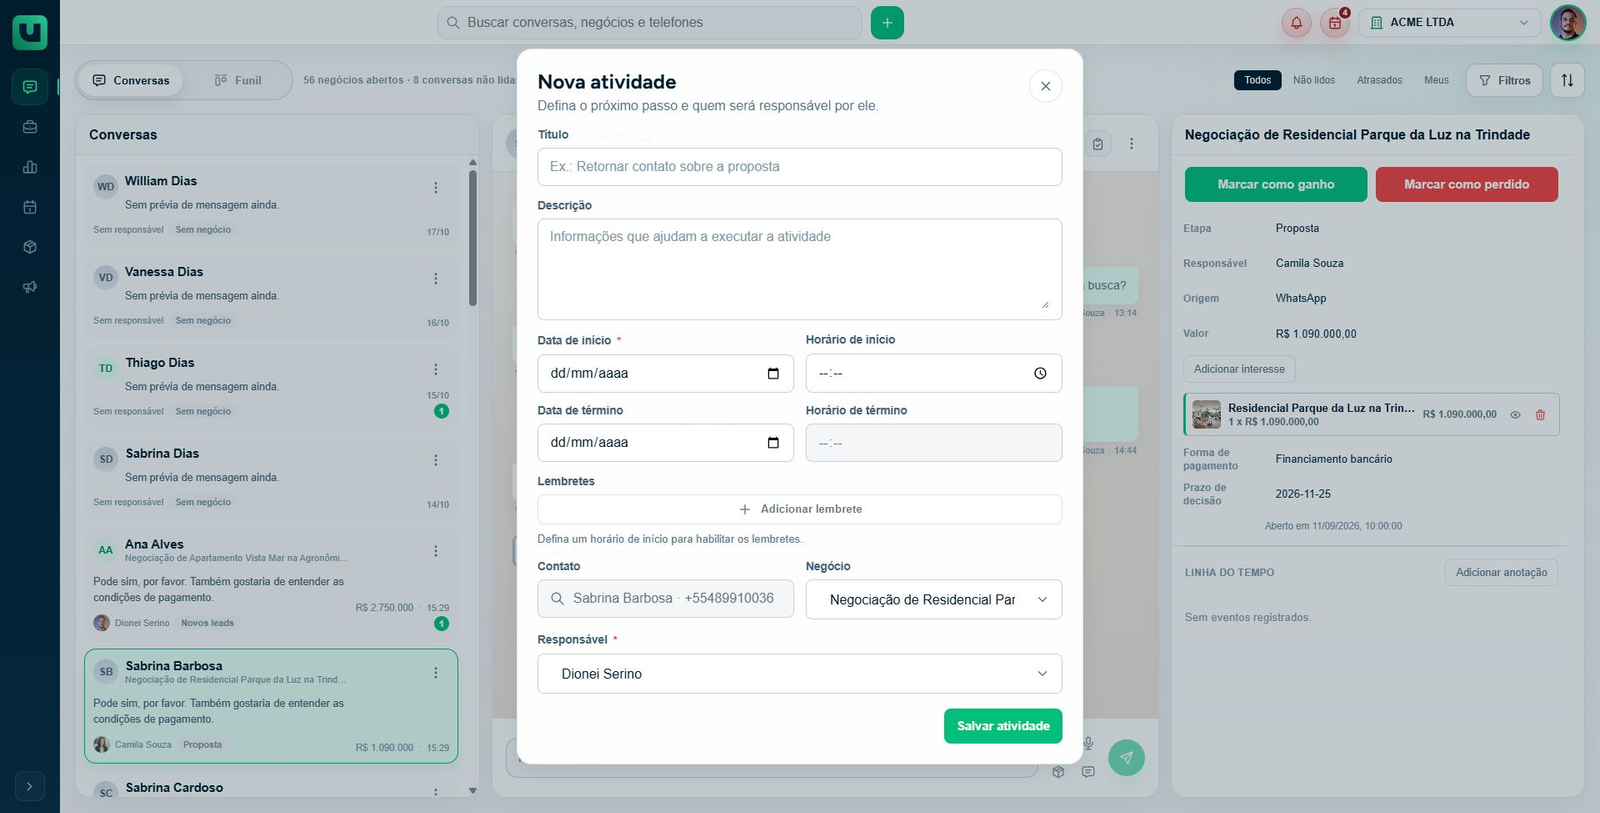
Task: Expand the sidebar with the arrow button
Action: click(30, 787)
